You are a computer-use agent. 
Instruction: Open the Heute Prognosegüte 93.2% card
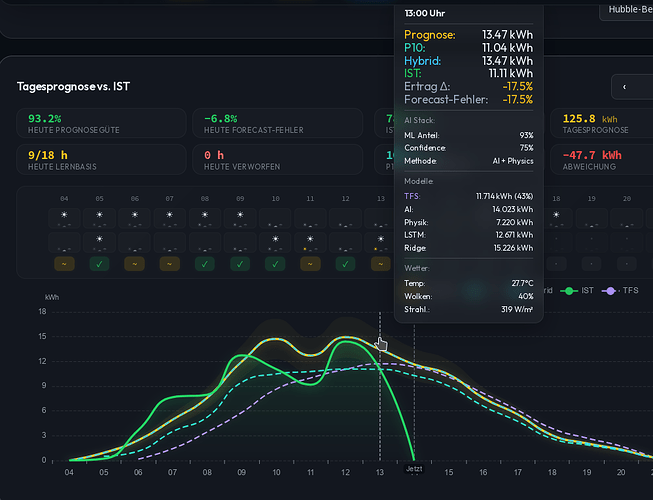pyautogui.click(x=101, y=123)
